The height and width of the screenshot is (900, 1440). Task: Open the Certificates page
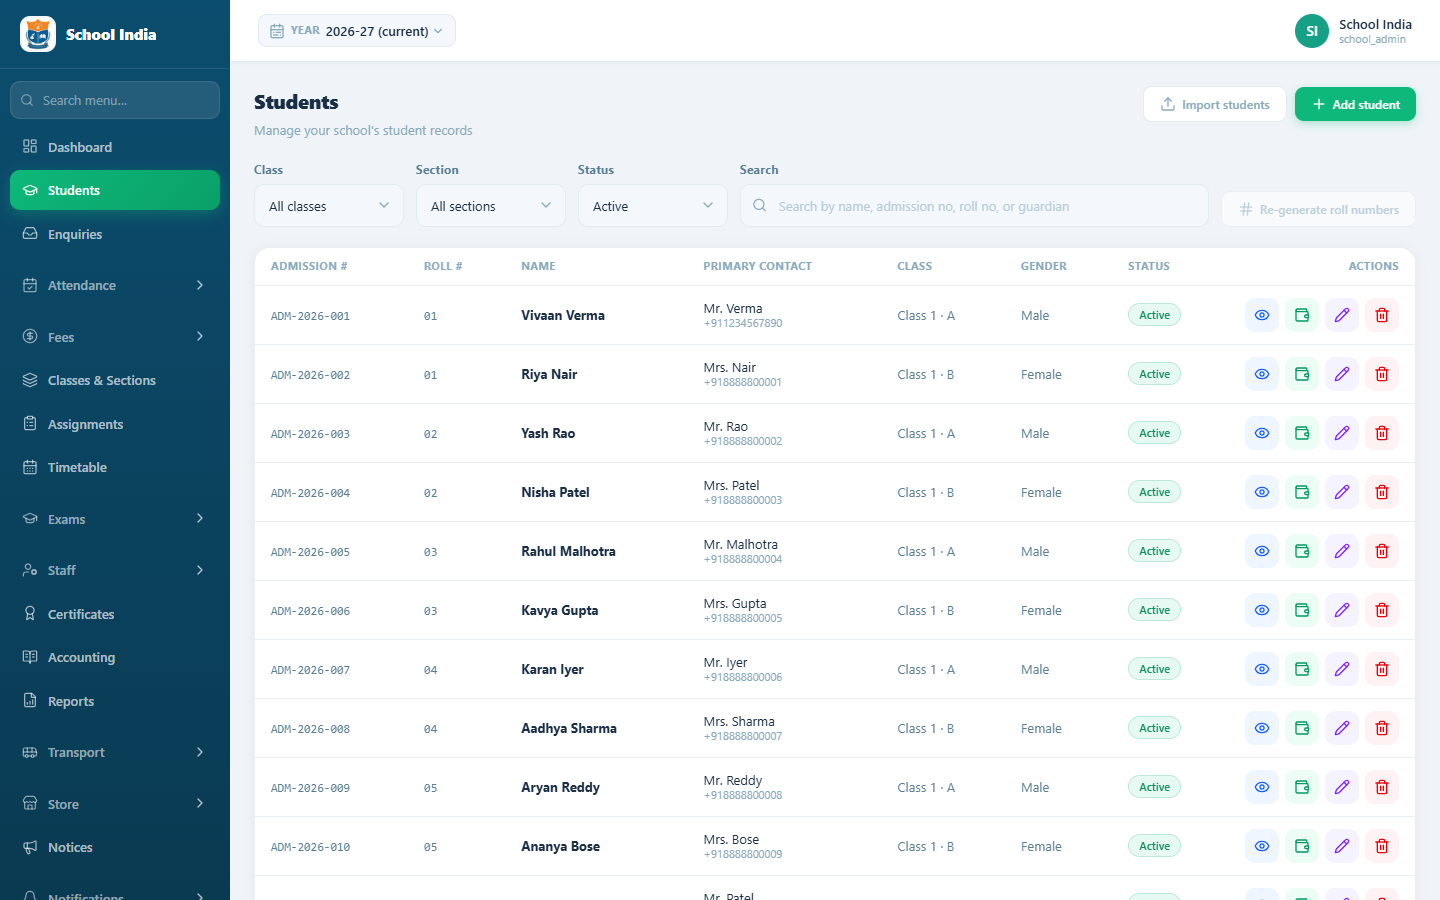point(115,614)
